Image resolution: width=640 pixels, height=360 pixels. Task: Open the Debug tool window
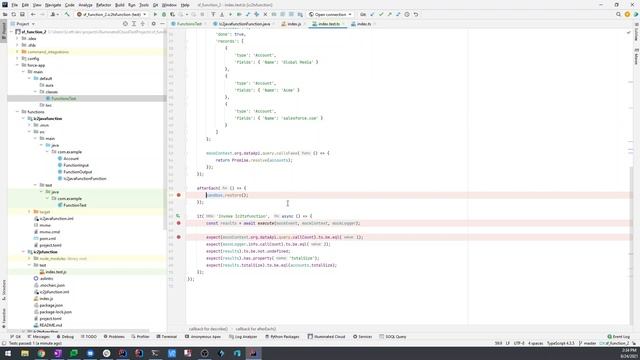click(65, 337)
